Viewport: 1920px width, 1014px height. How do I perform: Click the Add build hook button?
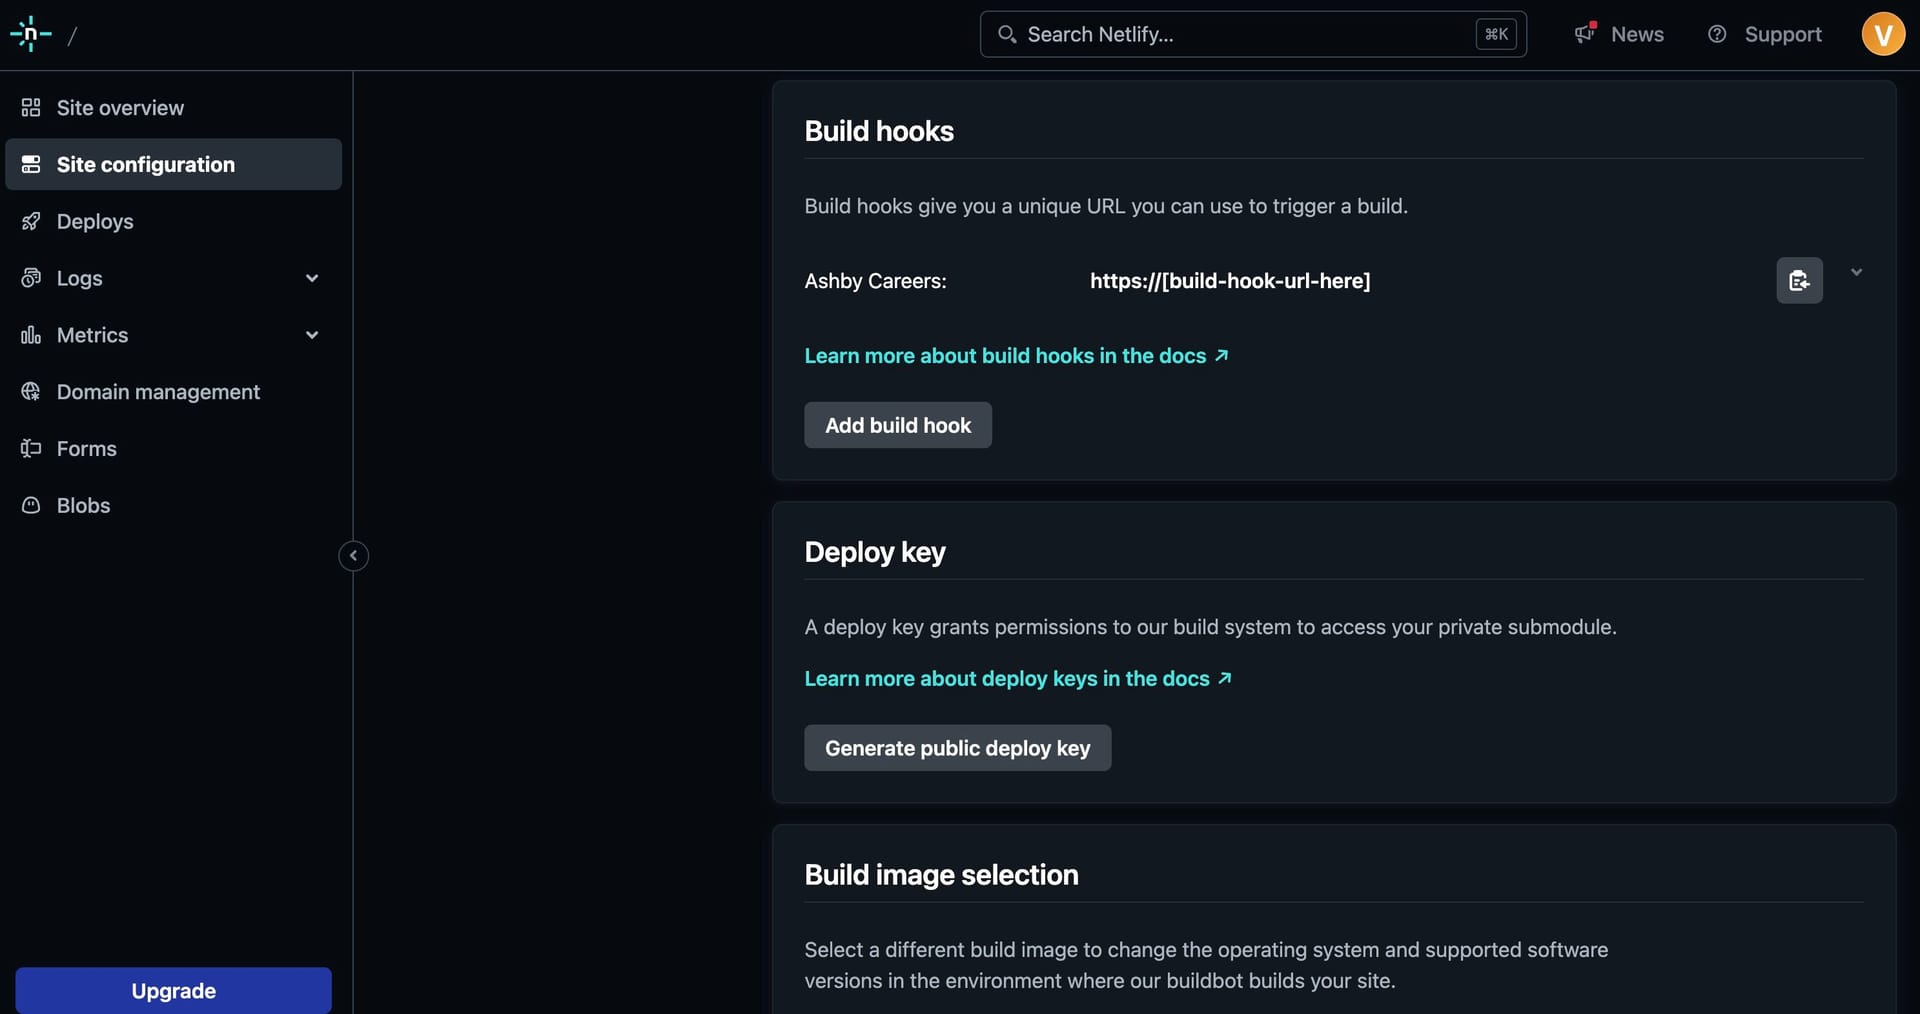pos(897,424)
